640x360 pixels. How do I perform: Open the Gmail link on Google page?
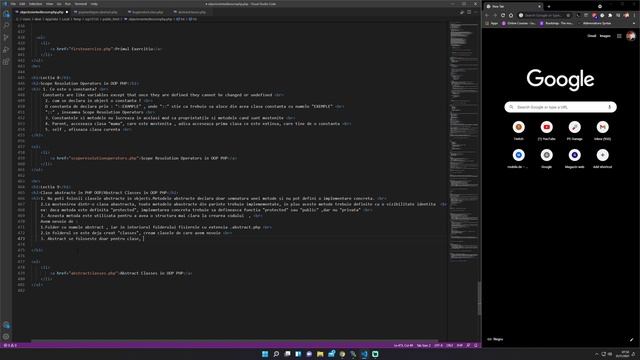(591, 36)
